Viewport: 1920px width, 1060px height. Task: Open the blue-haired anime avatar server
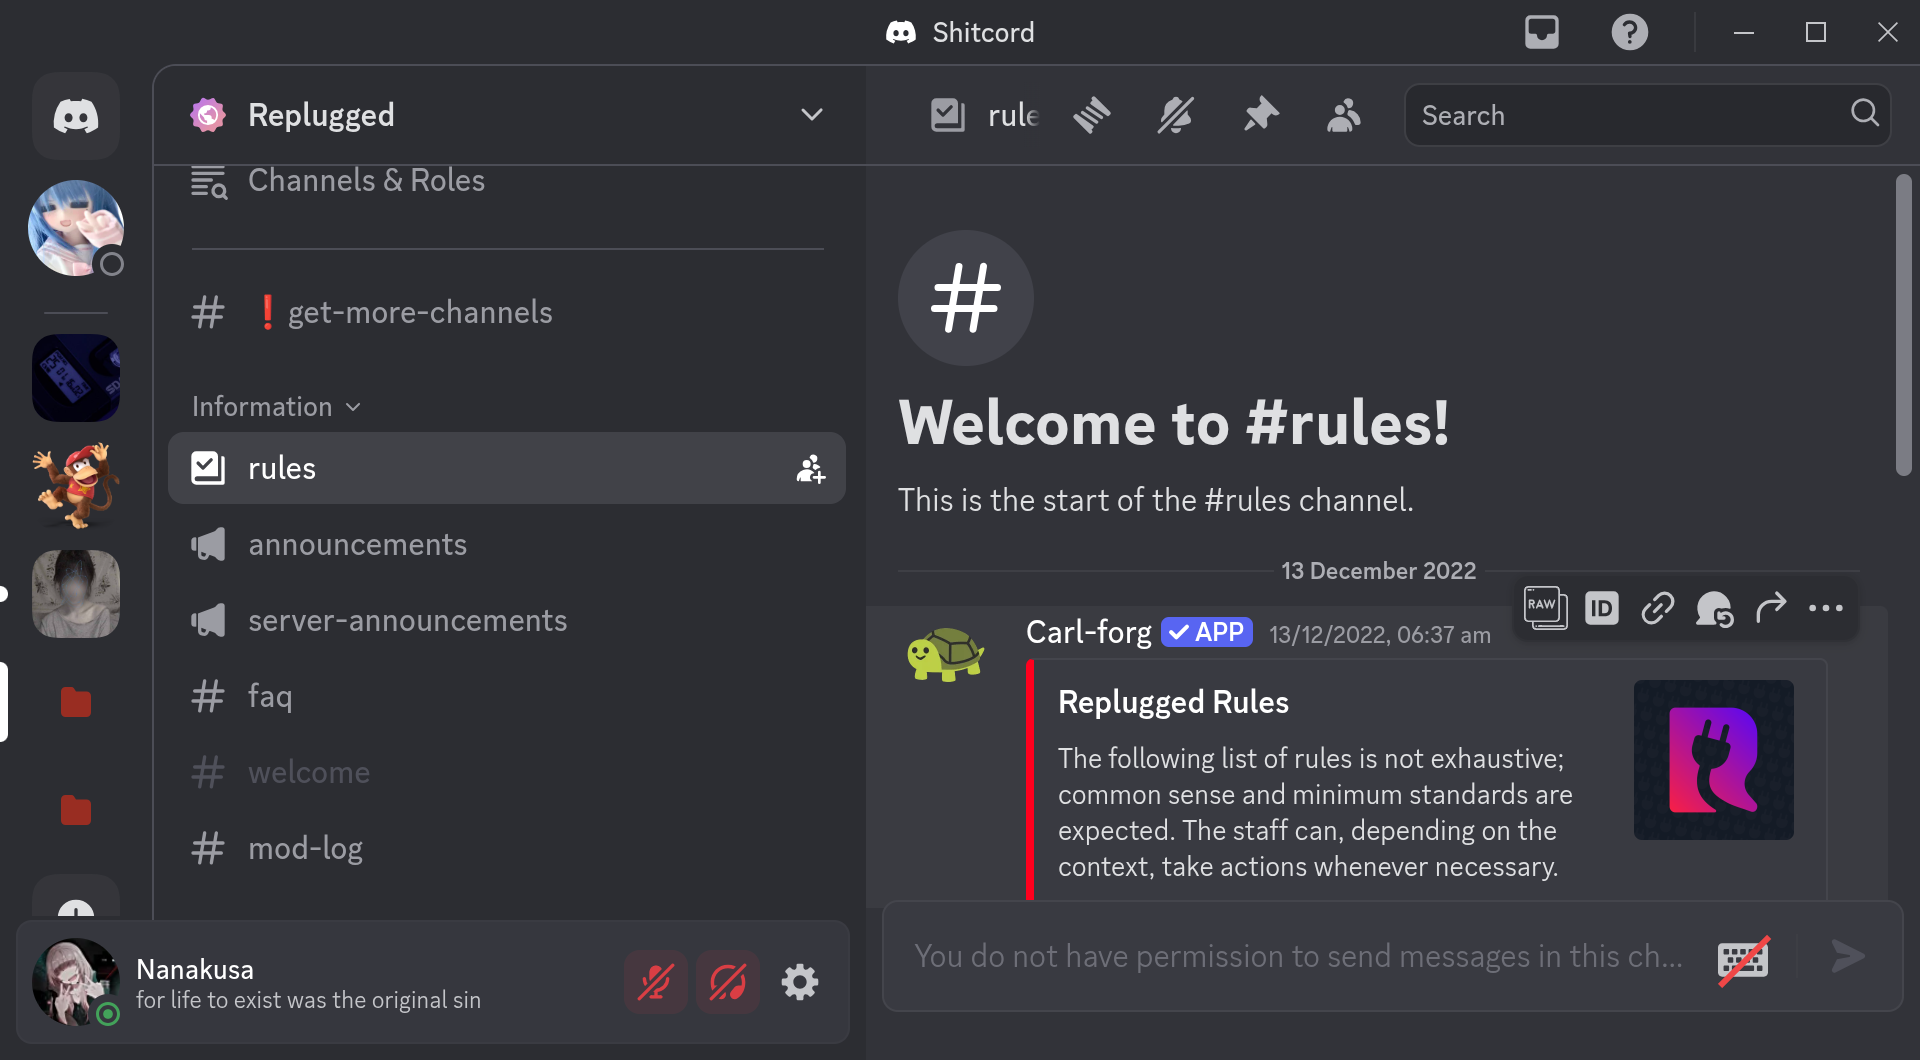point(76,228)
